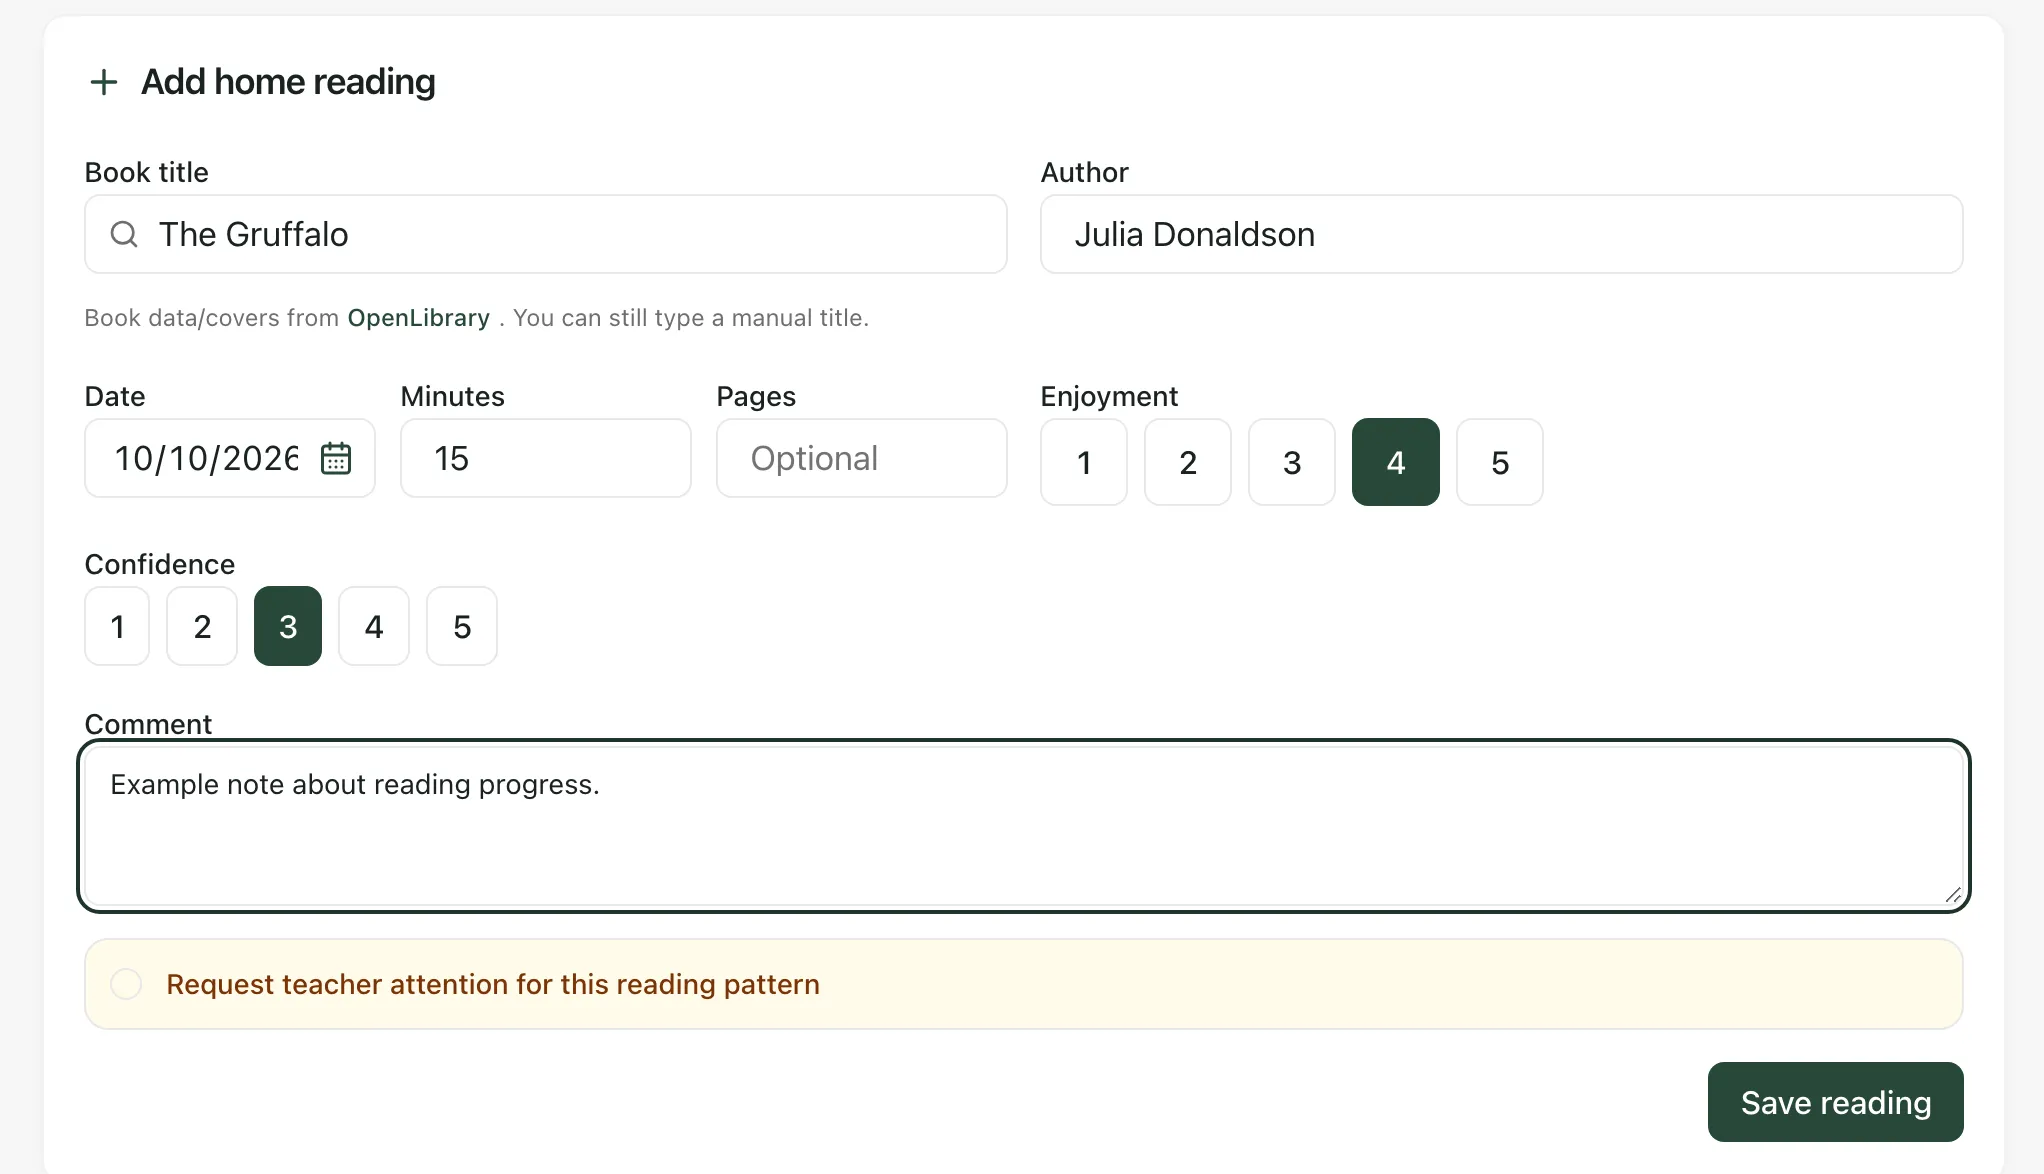
Task: Set Confidence rating to 4
Action: tap(374, 626)
